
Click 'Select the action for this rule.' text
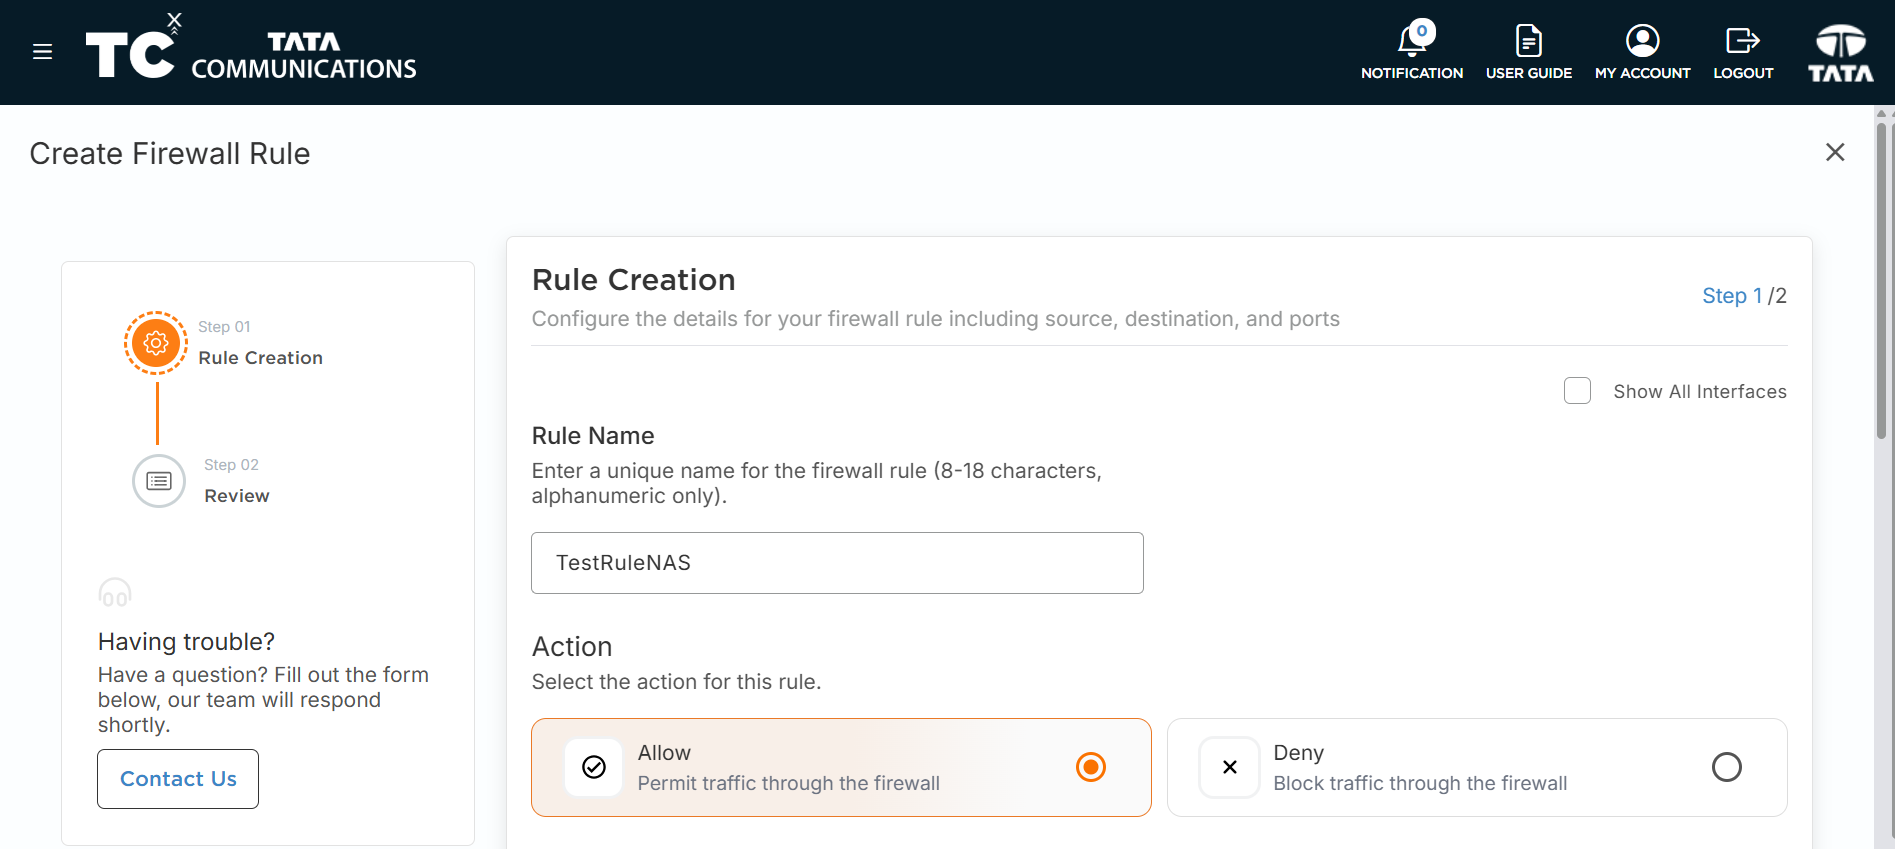point(676,682)
